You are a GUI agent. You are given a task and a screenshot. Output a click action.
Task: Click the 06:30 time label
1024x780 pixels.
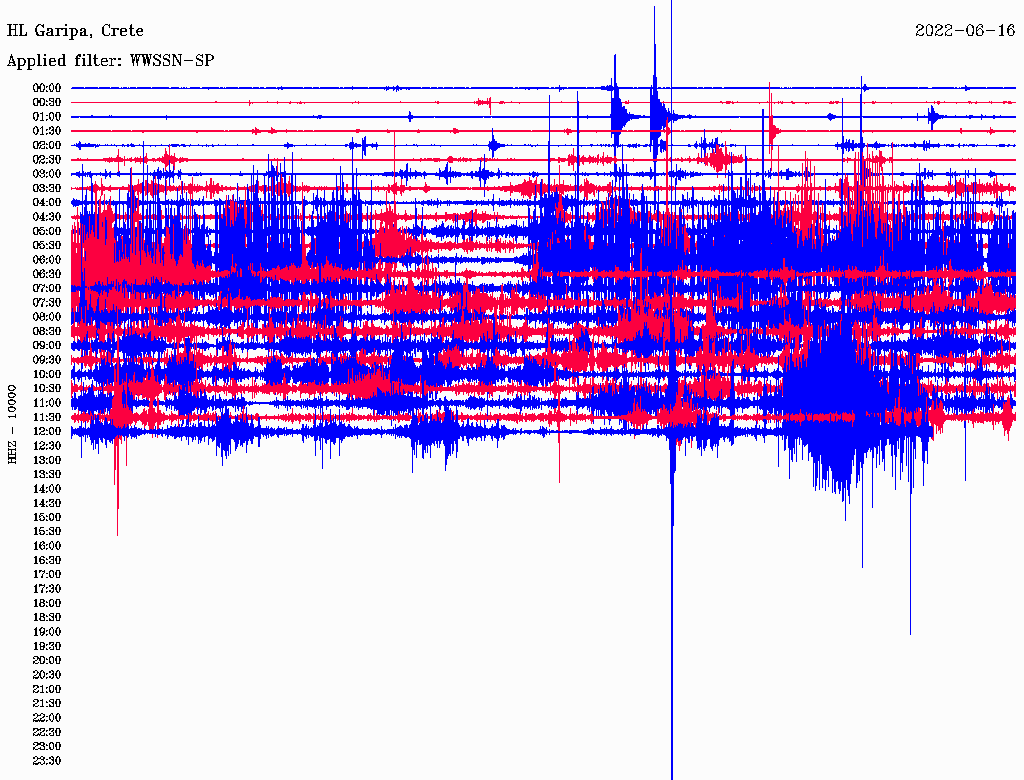pos(47,274)
